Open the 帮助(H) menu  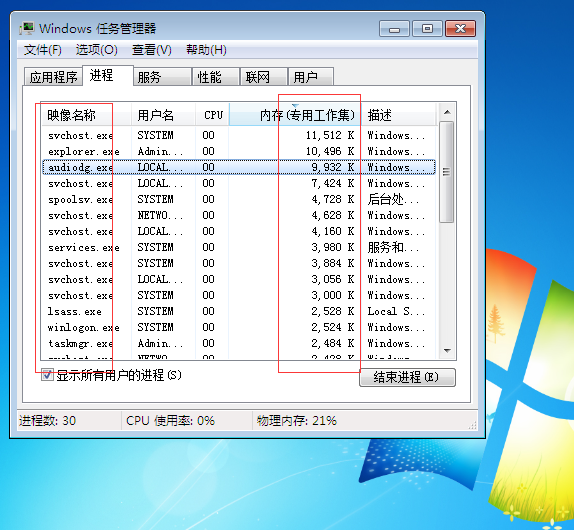point(206,50)
